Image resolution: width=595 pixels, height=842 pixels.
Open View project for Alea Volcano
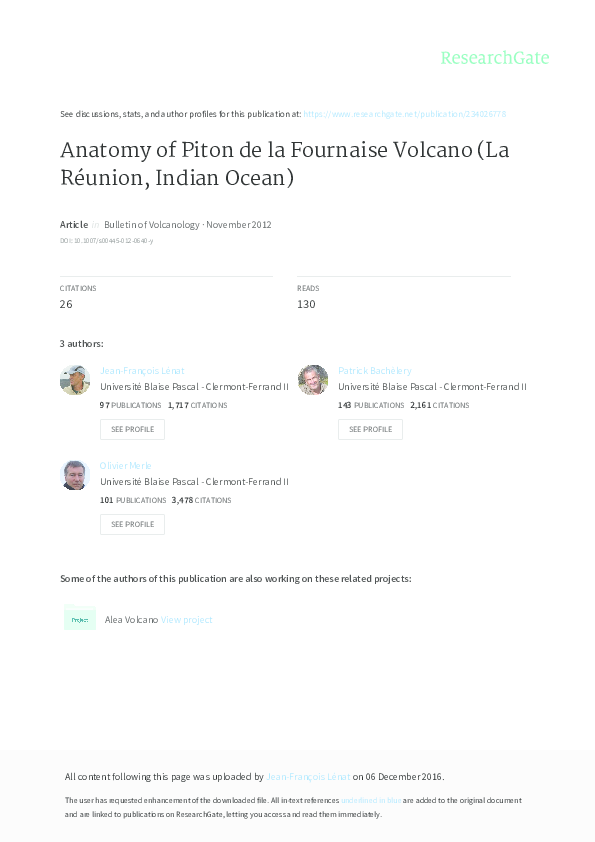(187, 619)
